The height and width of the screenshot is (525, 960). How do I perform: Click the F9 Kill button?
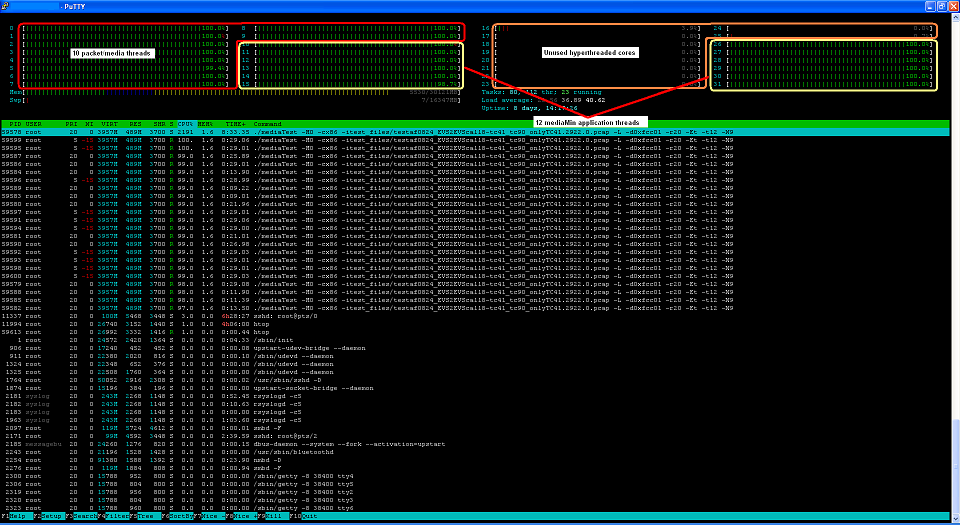pos(272,516)
